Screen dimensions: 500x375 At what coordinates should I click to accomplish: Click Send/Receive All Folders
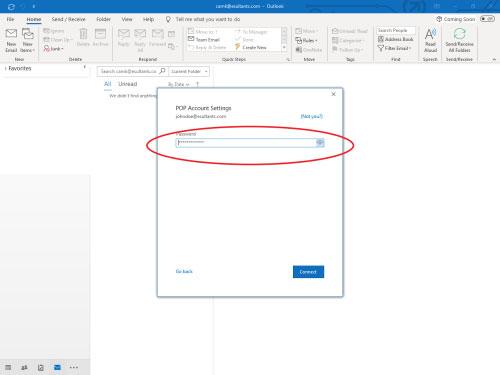tap(459, 40)
